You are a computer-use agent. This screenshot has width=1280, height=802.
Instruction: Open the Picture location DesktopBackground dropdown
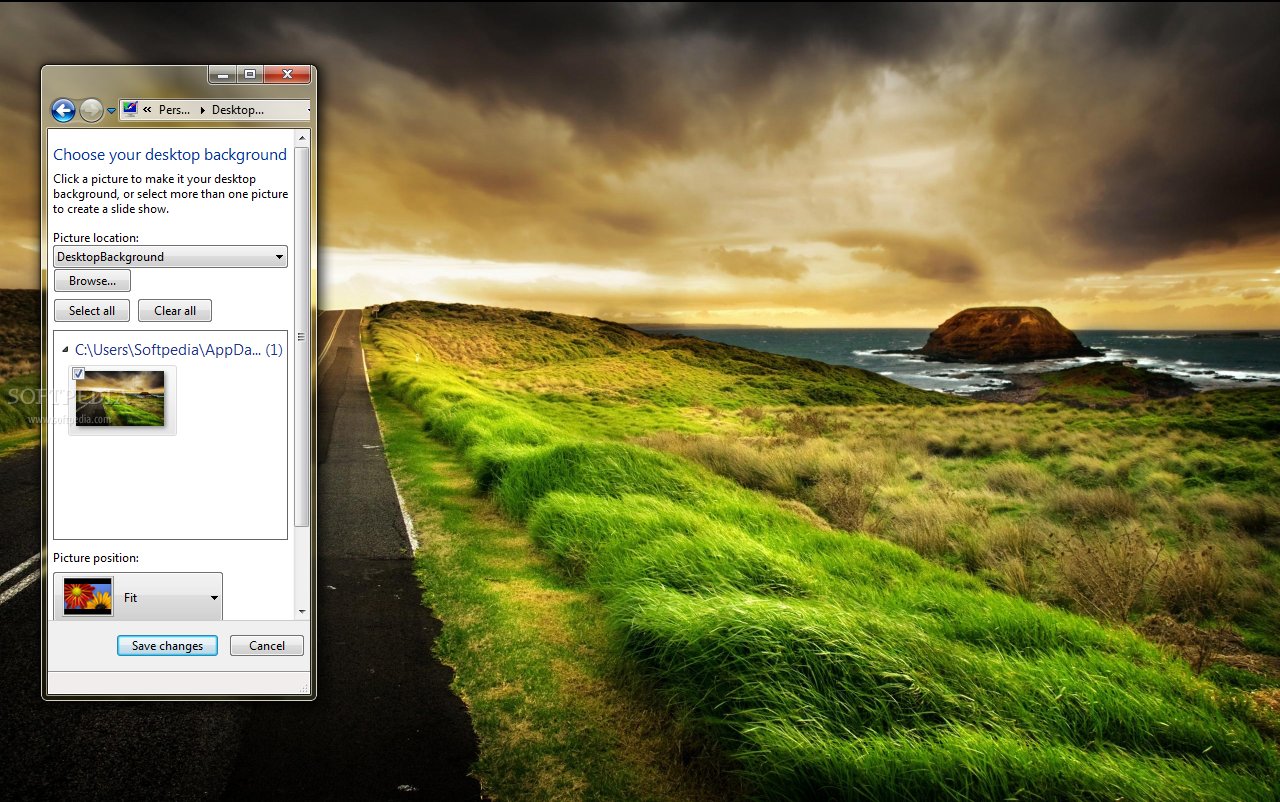[x=170, y=257]
